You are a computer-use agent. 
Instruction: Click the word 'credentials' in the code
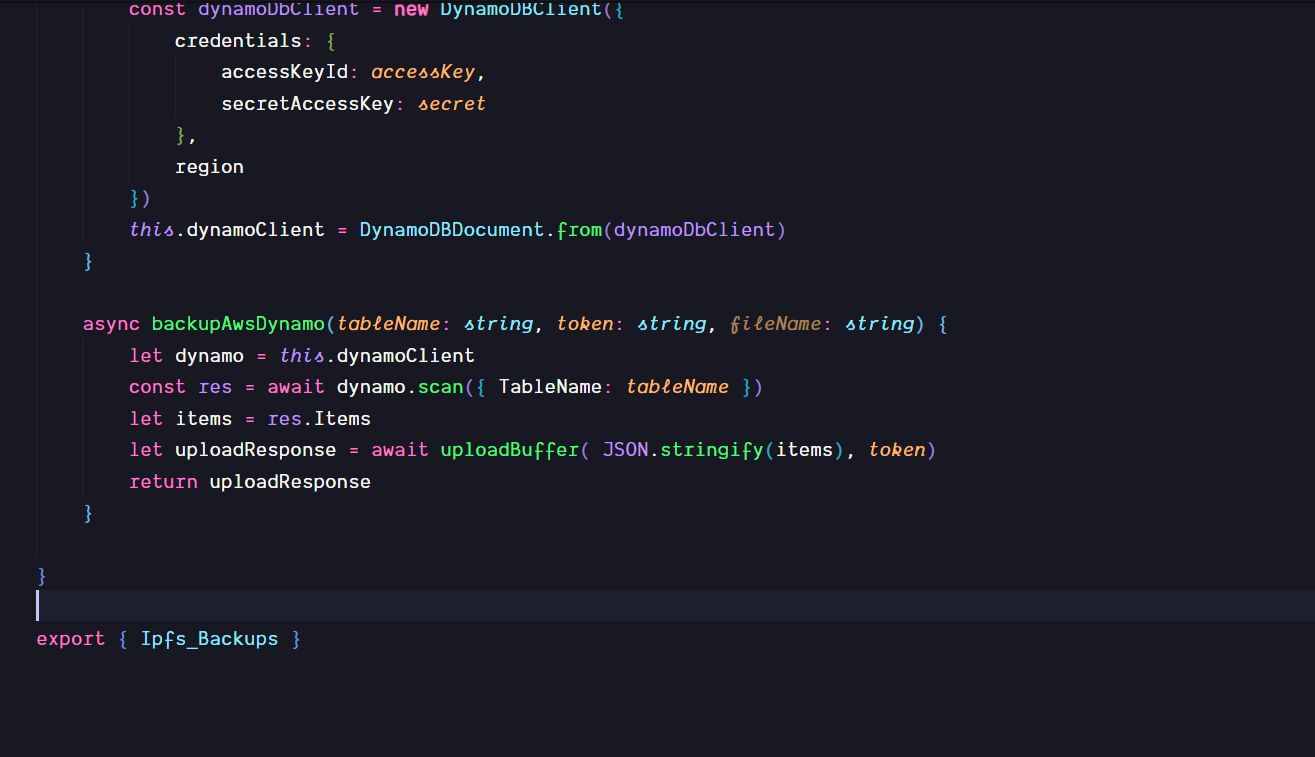238,41
